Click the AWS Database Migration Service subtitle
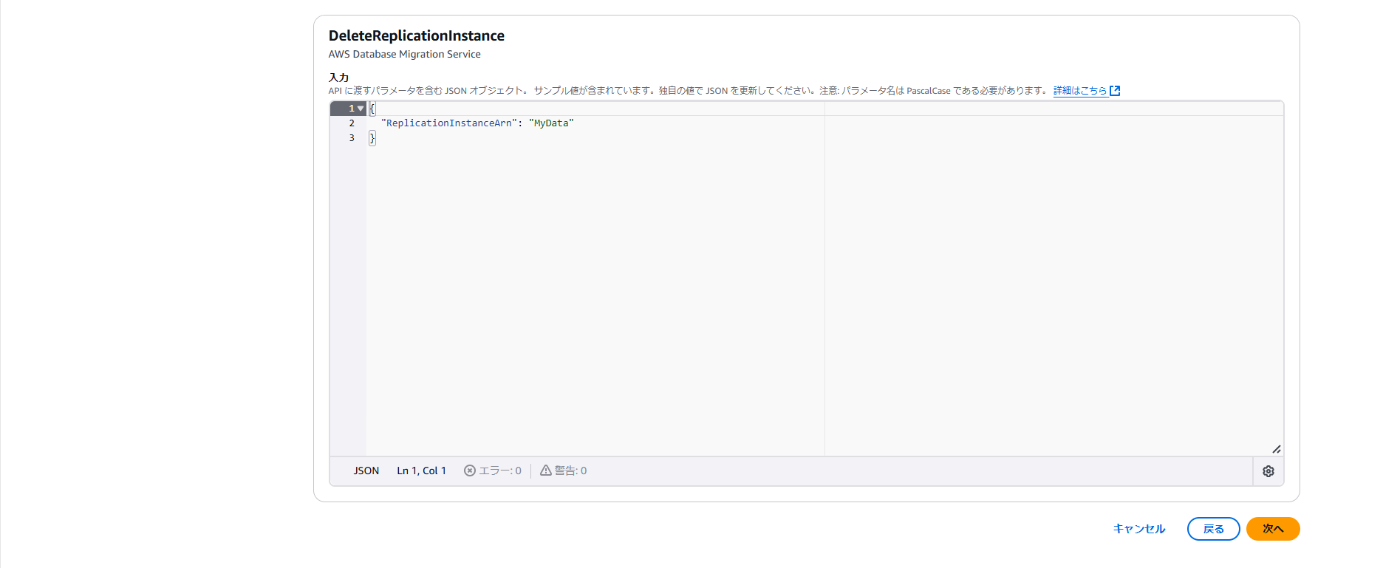Viewport: 1400px width, 568px height. [404, 54]
